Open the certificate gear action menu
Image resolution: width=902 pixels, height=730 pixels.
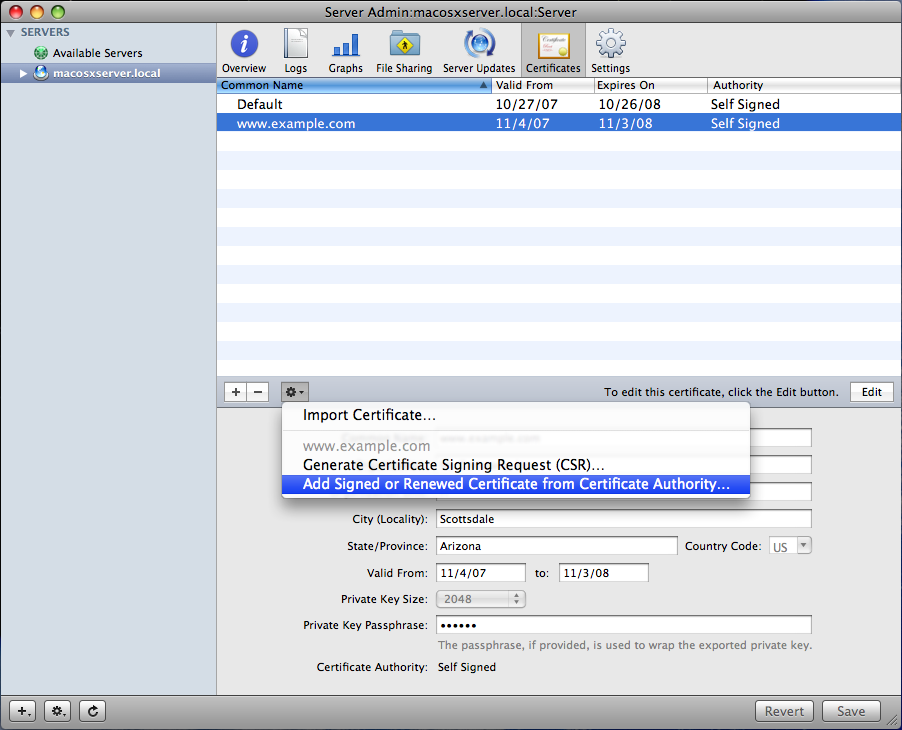tap(295, 392)
